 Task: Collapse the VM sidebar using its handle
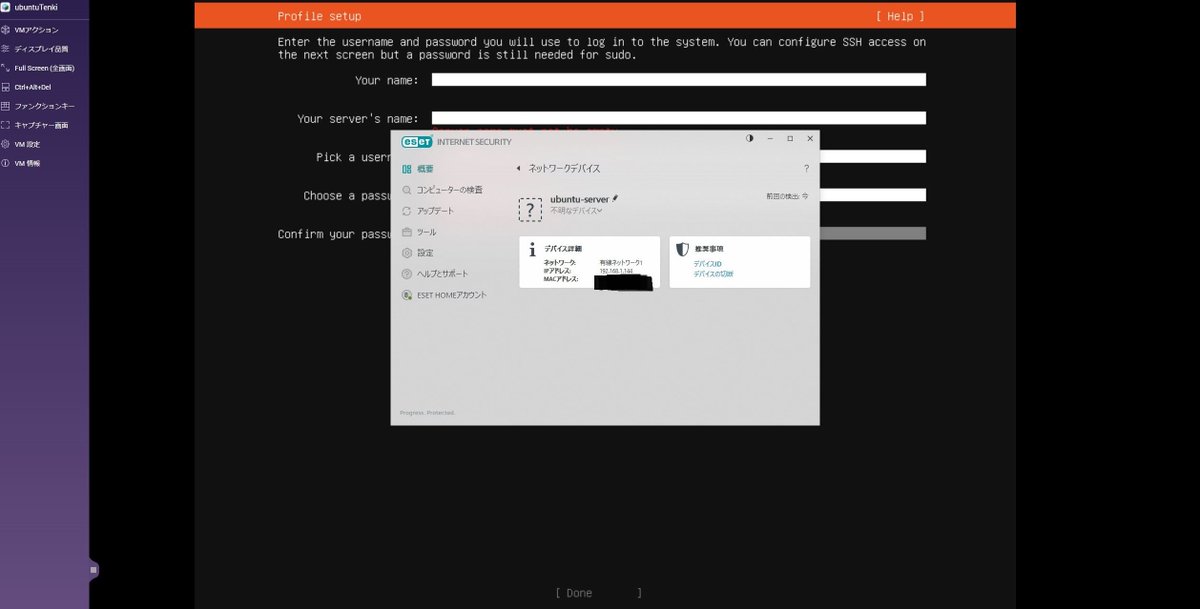tap(93, 569)
